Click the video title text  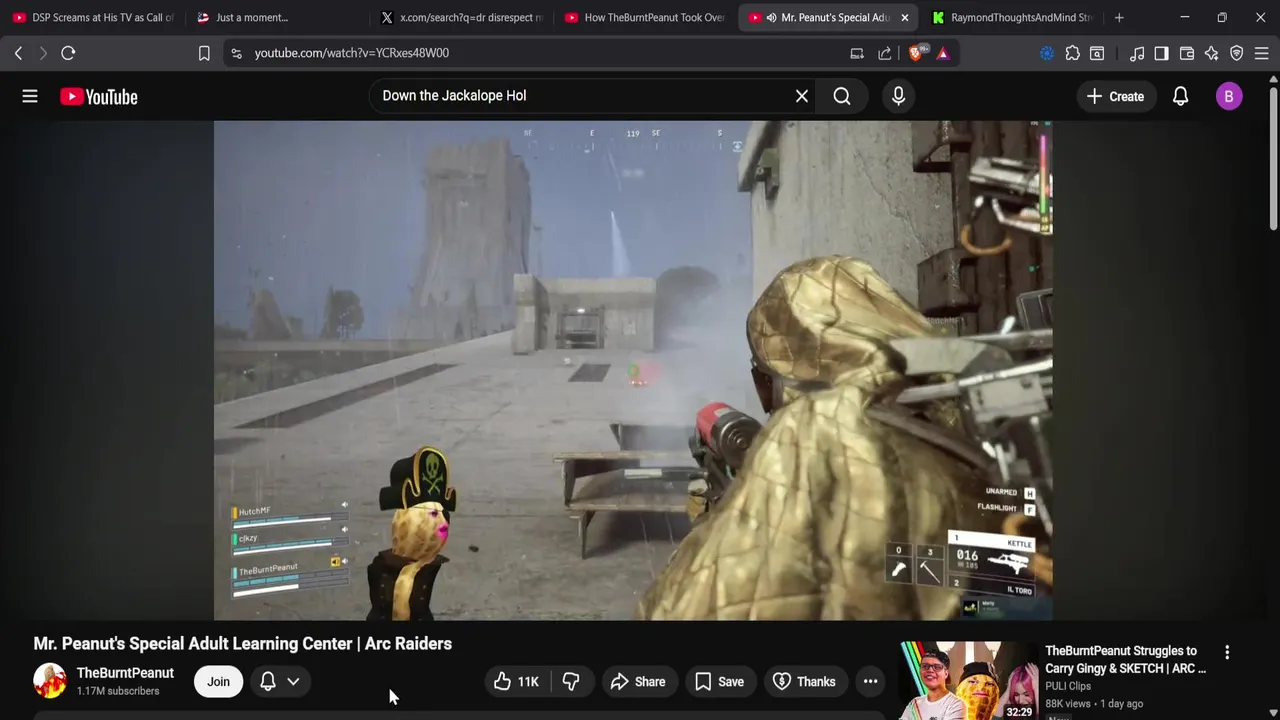click(x=243, y=644)
